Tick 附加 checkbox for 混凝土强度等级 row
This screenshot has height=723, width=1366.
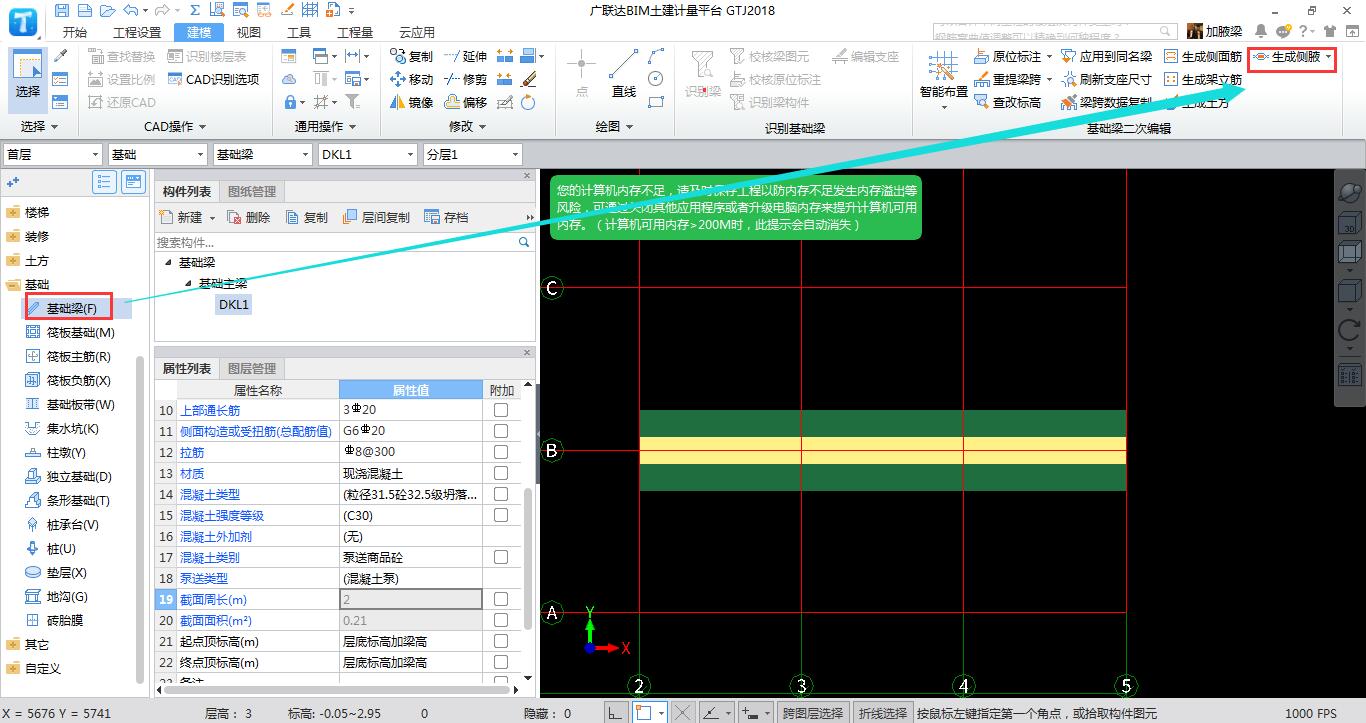click(x=501, y=515)
